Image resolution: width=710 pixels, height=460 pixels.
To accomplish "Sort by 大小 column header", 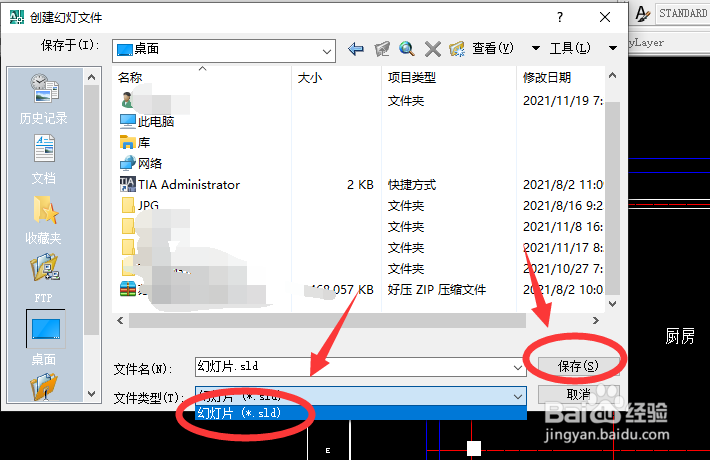I will [337, 77].
